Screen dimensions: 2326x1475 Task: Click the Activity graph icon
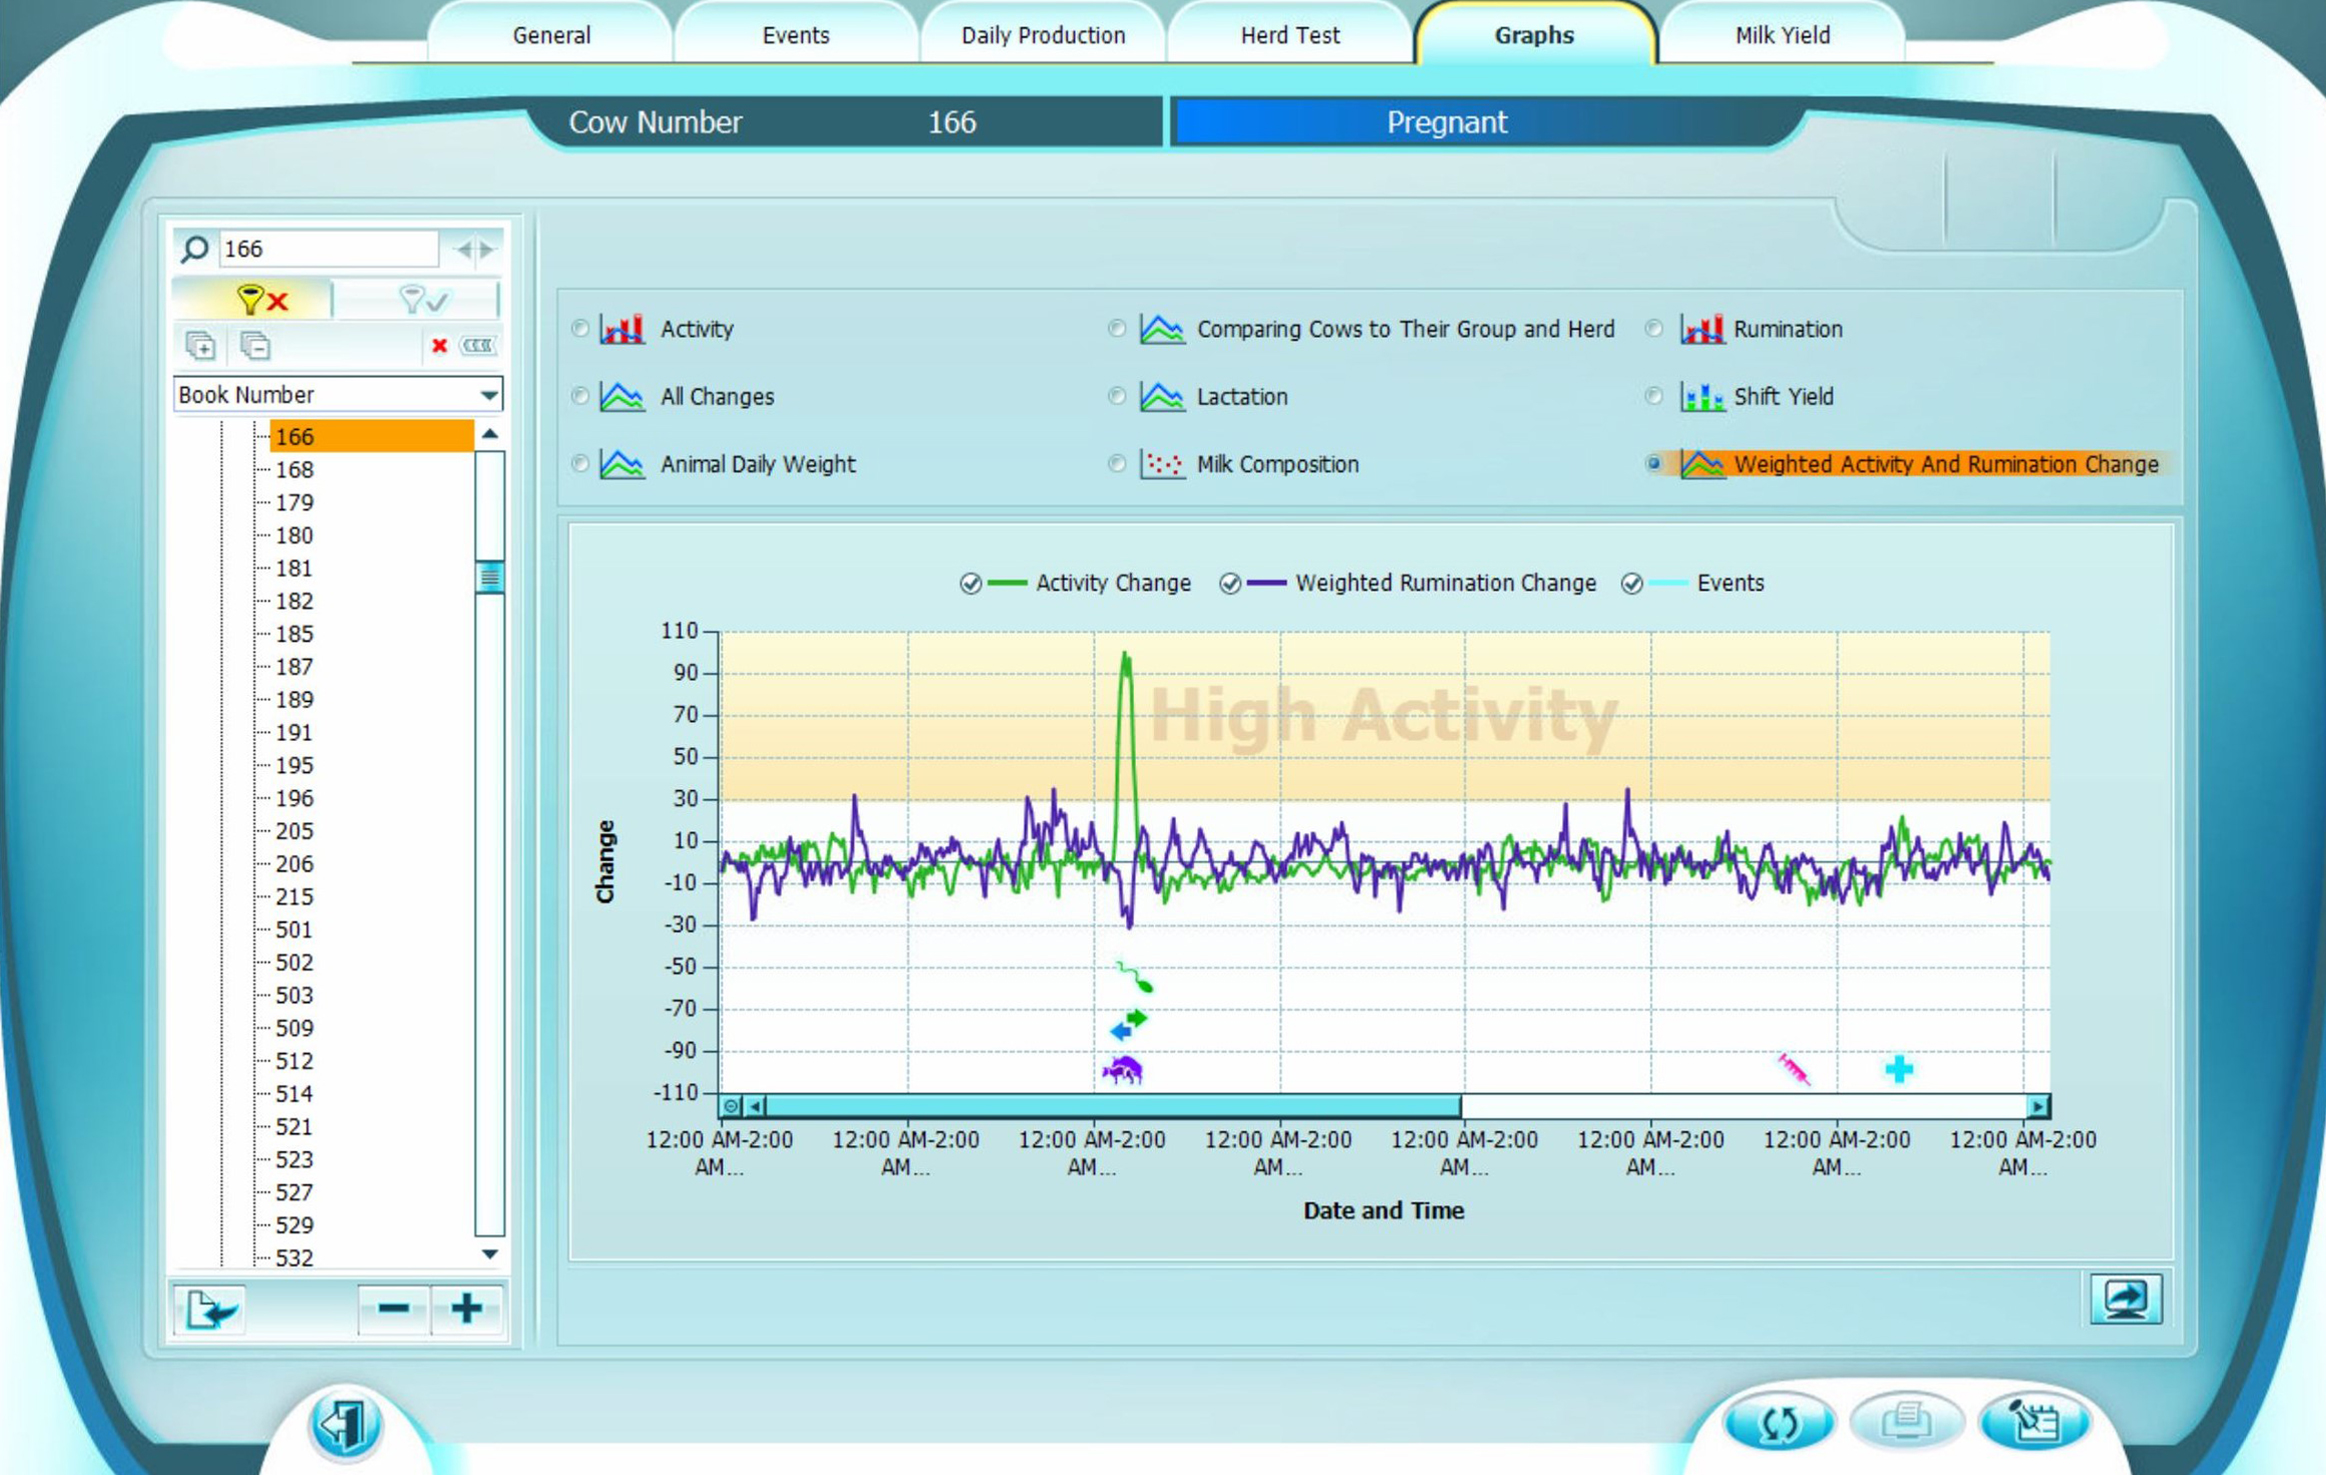coord(622,329)
